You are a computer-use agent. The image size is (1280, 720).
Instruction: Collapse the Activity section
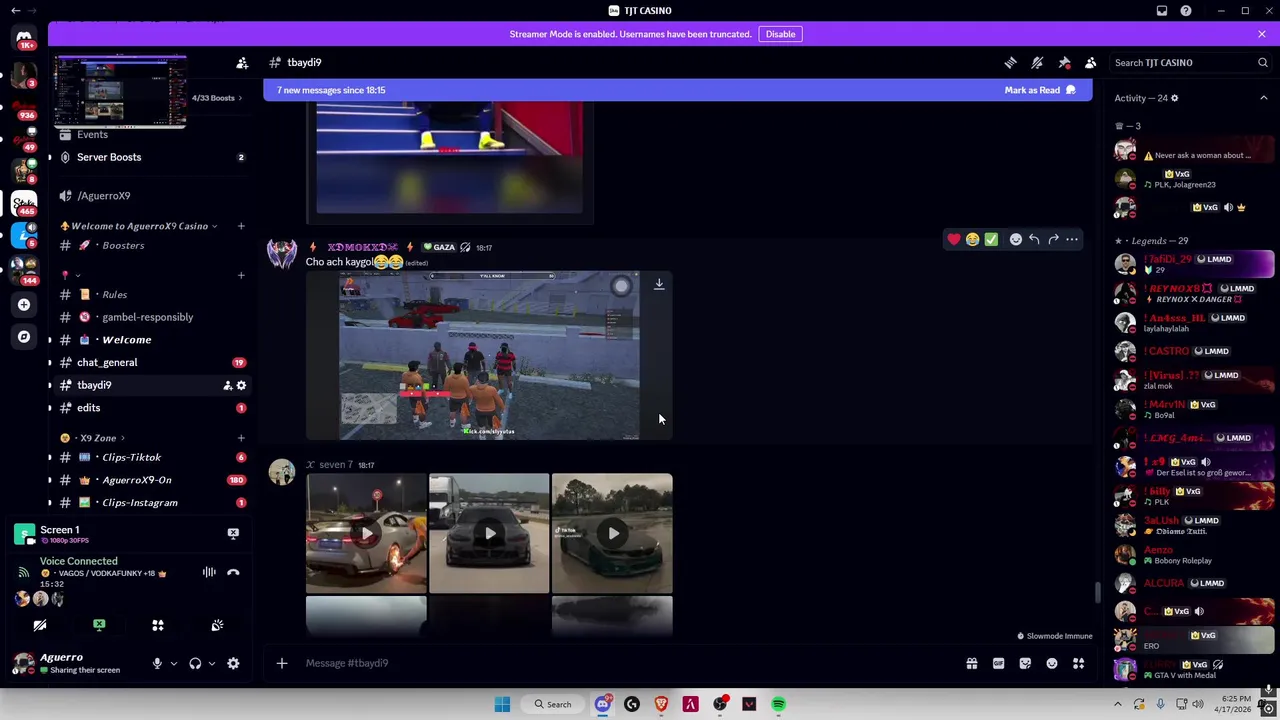click(1264, 98)
